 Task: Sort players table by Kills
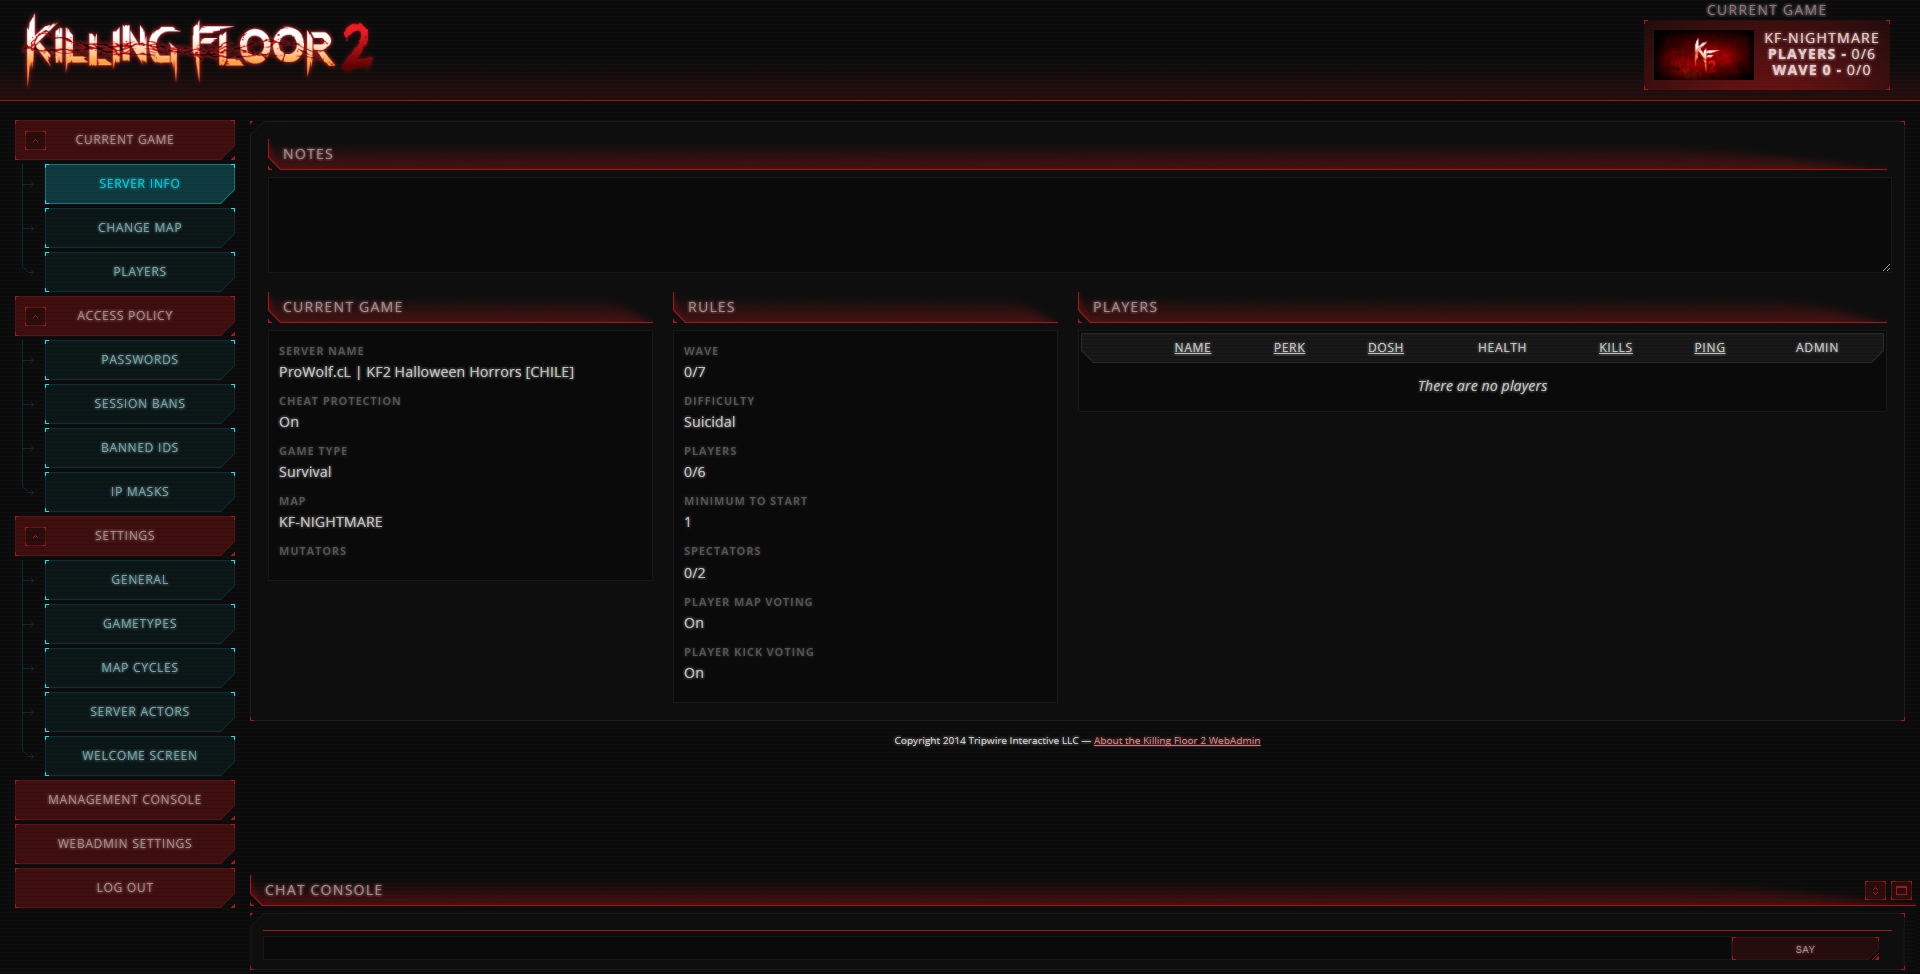pos(1615,348)
